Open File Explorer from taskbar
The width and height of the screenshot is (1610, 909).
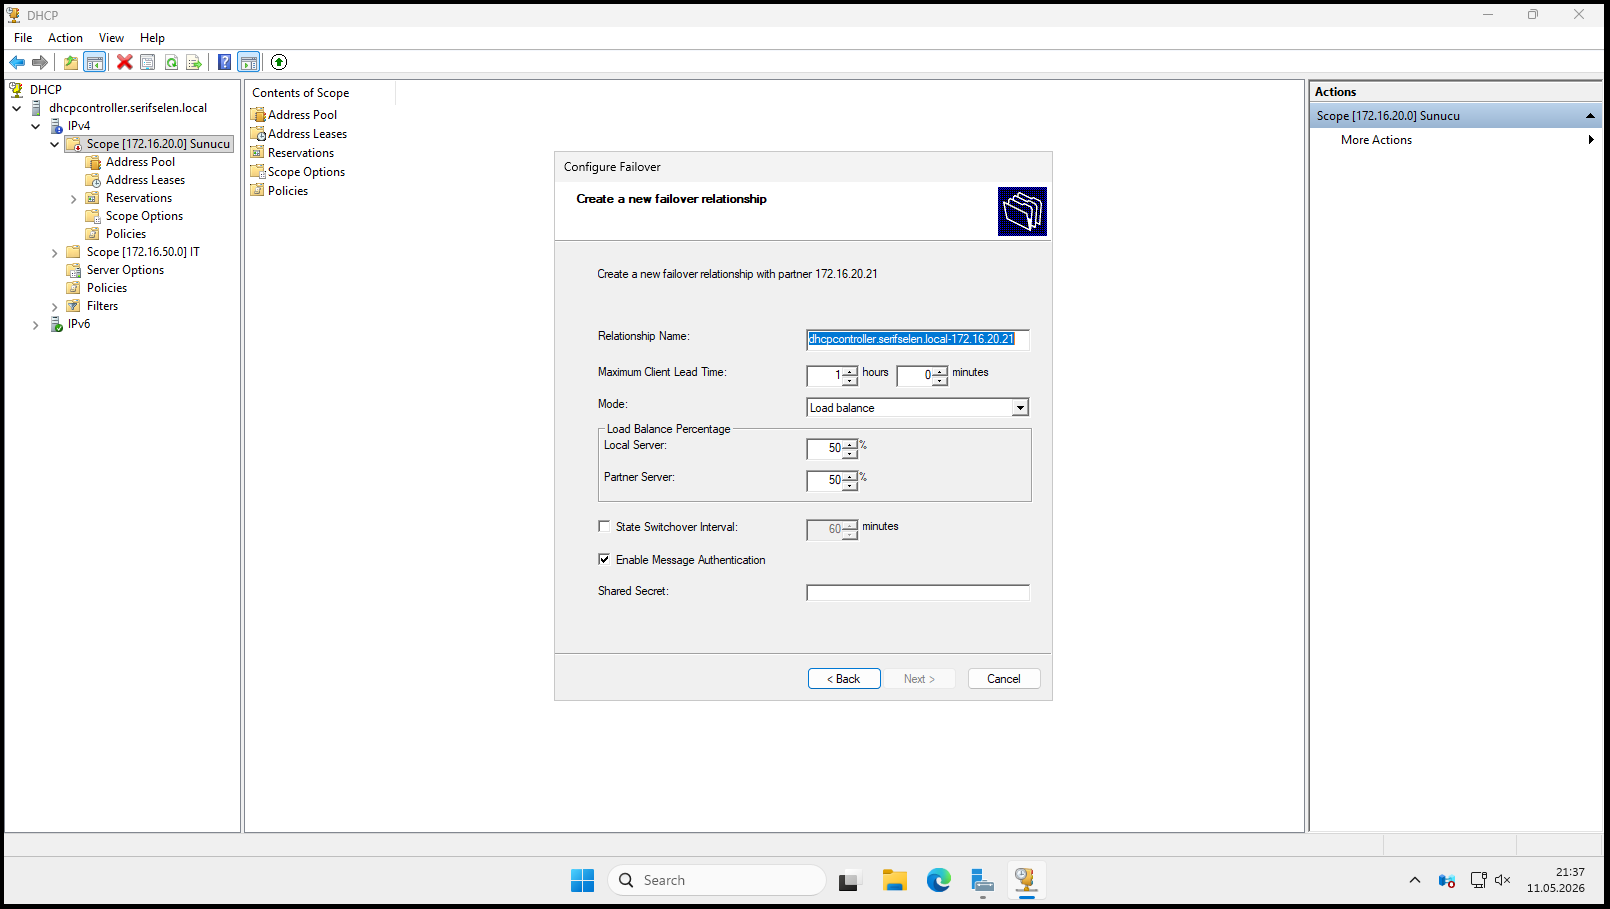[x=894, y=880]
